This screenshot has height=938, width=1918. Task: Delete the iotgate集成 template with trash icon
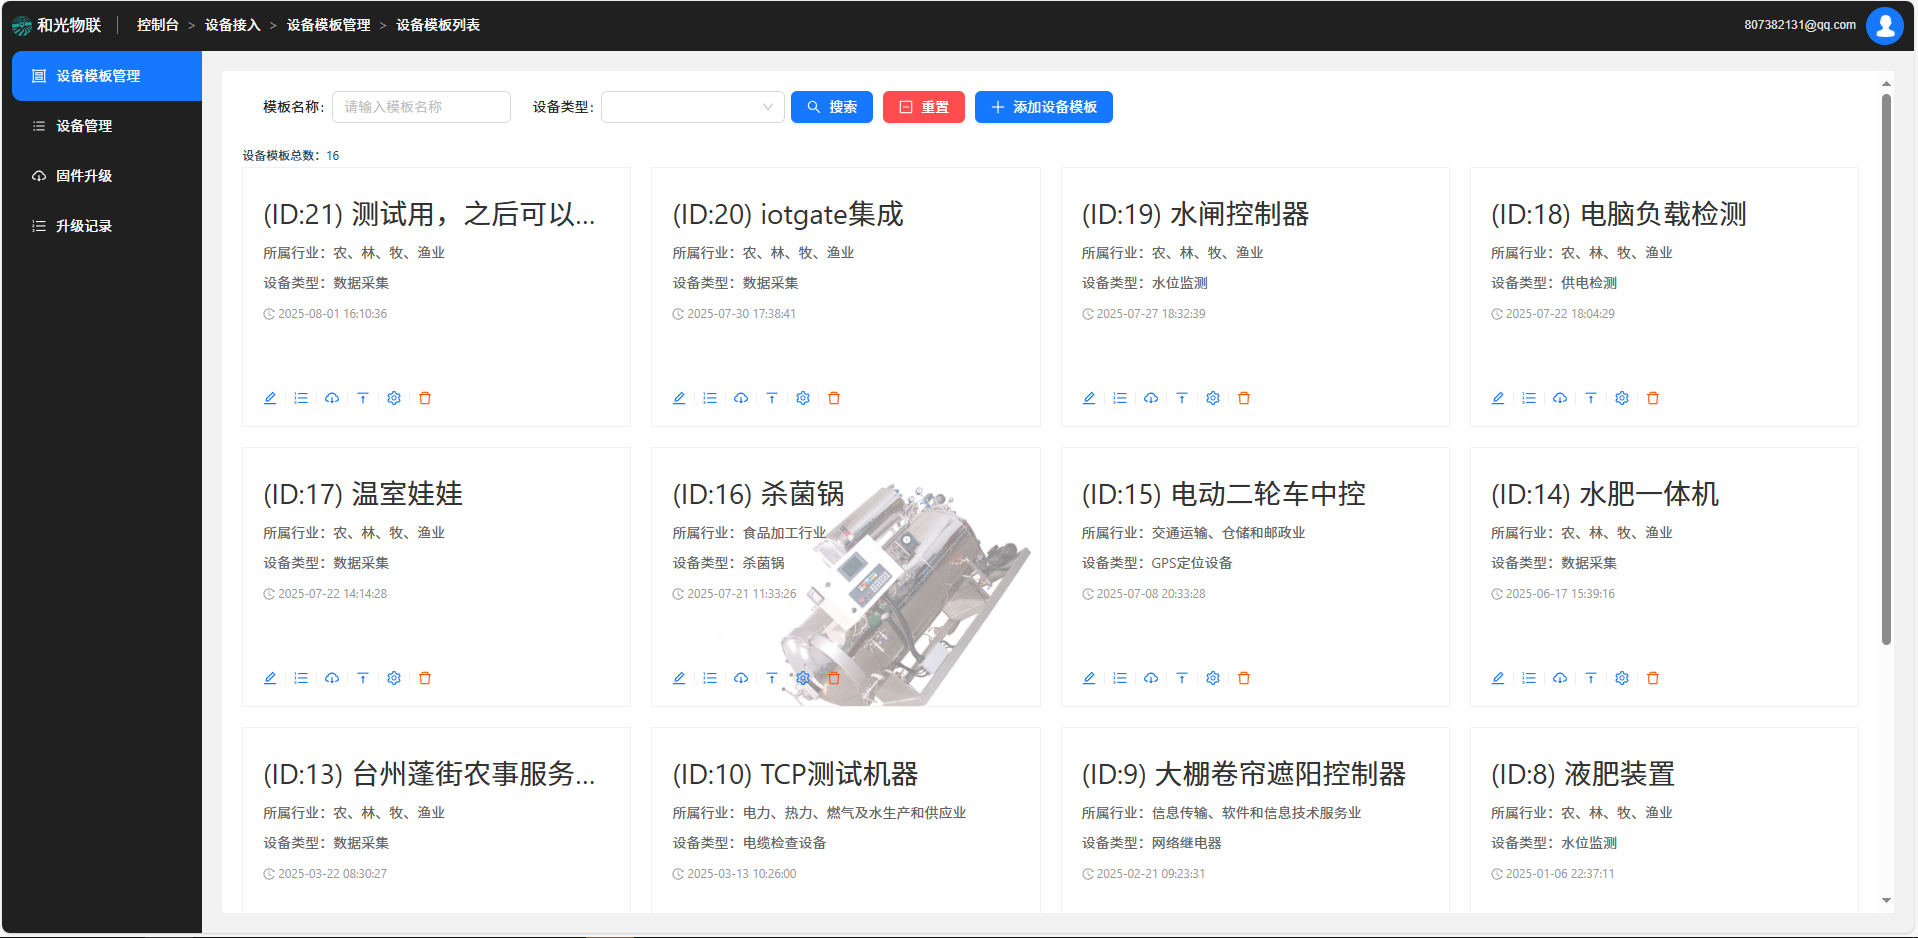834,398
